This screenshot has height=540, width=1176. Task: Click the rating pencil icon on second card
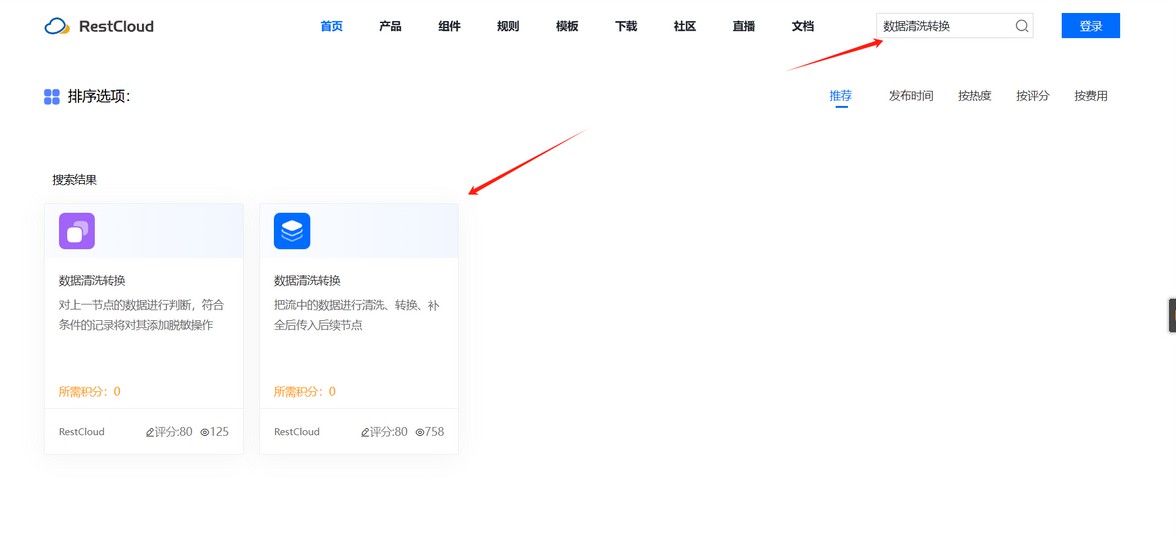pos(365,432)
